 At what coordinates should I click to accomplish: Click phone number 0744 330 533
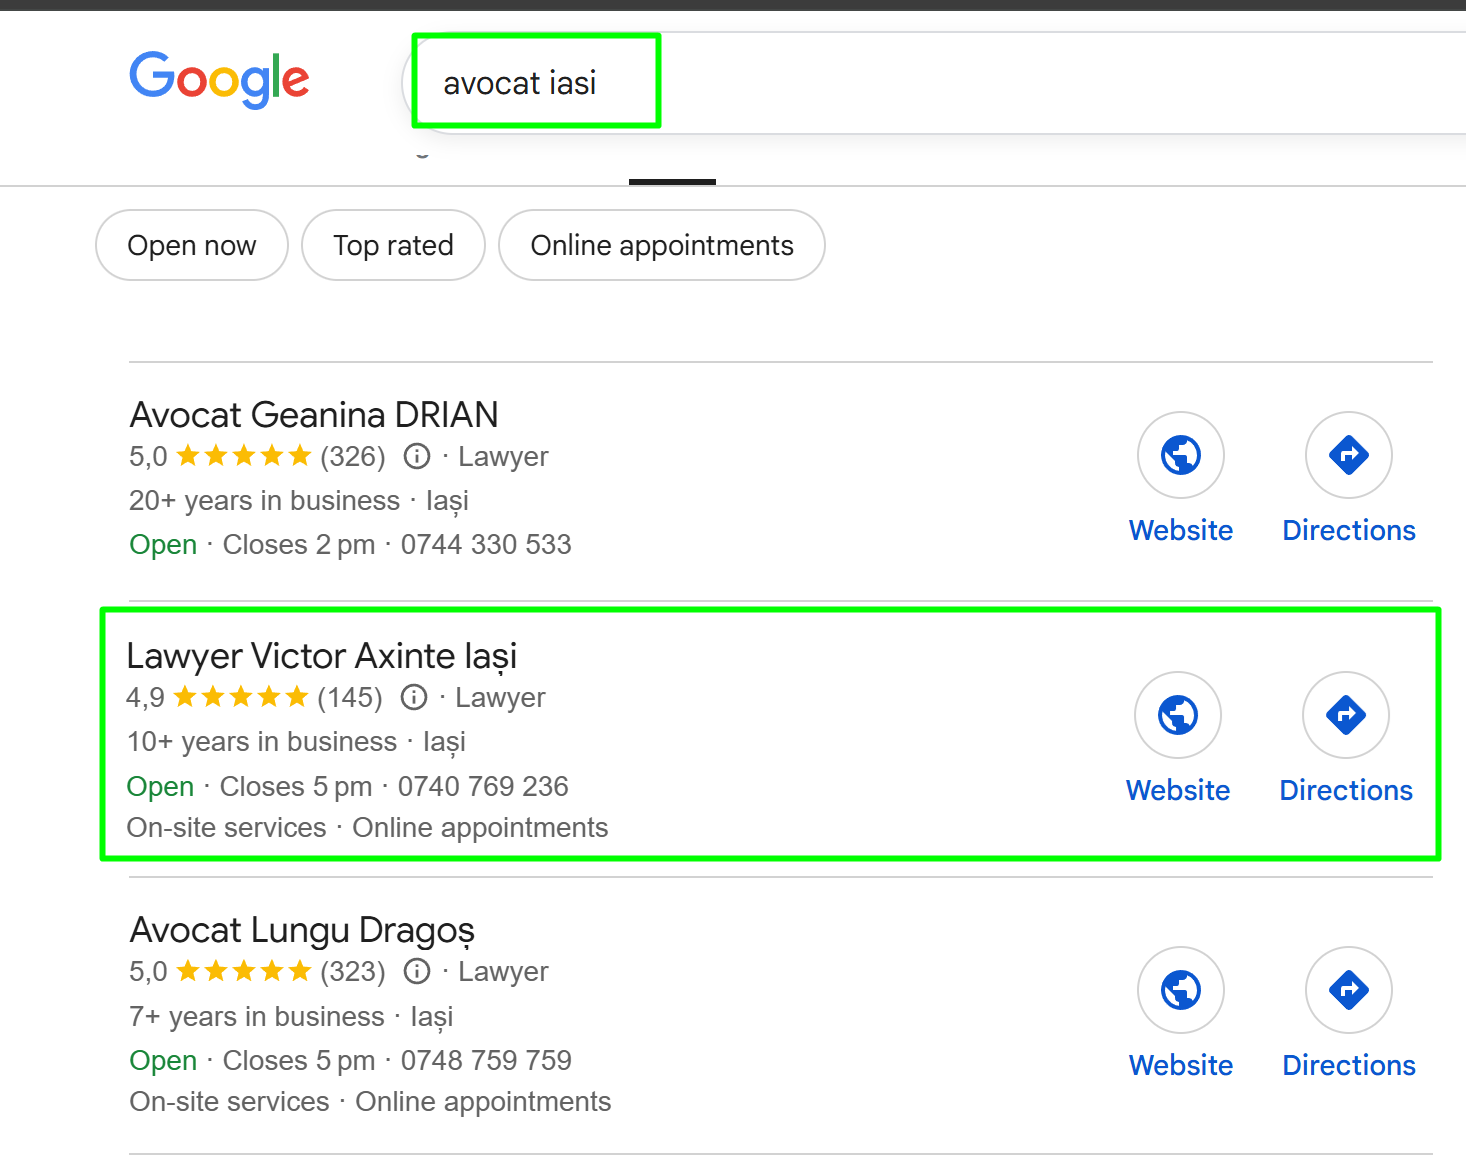point(486,544)
